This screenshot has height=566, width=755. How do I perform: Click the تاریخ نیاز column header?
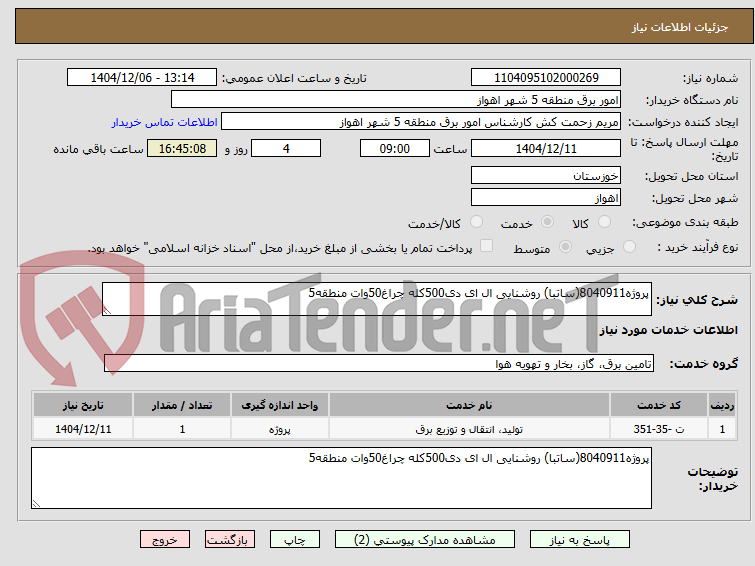tap(83, 405)
